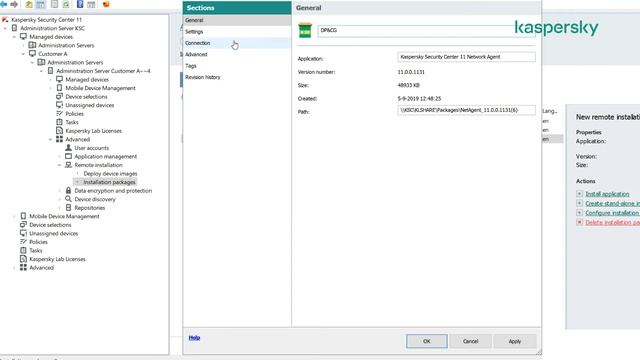Click the Device discovery magnifier icon

click(x=69, y=199)
